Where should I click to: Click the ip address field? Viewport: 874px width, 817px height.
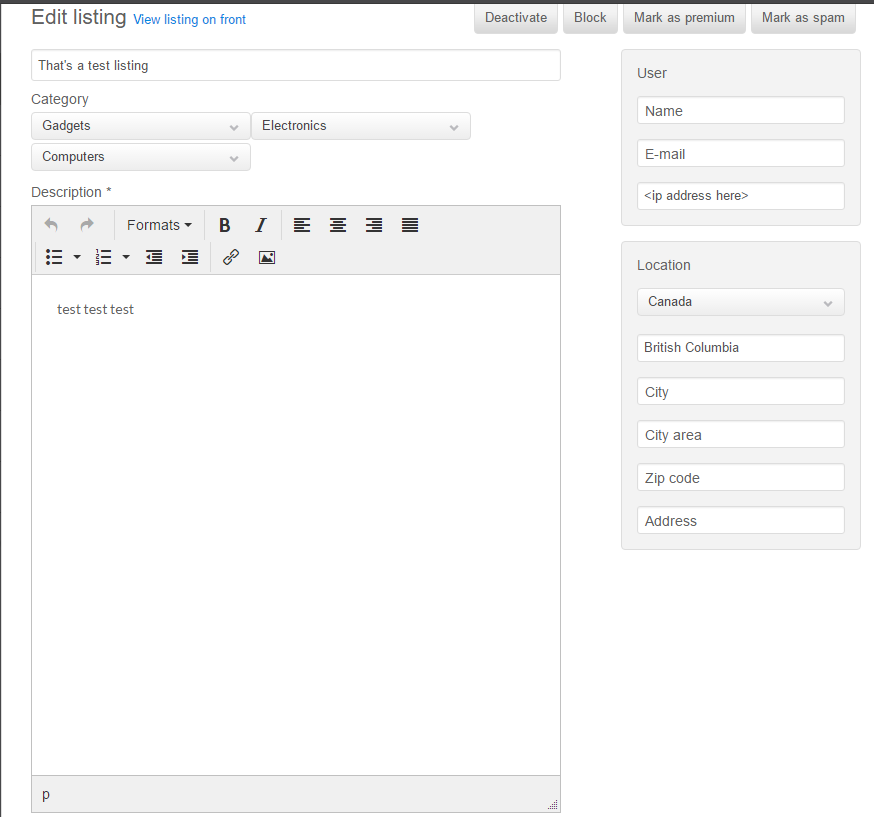(741, 196)
